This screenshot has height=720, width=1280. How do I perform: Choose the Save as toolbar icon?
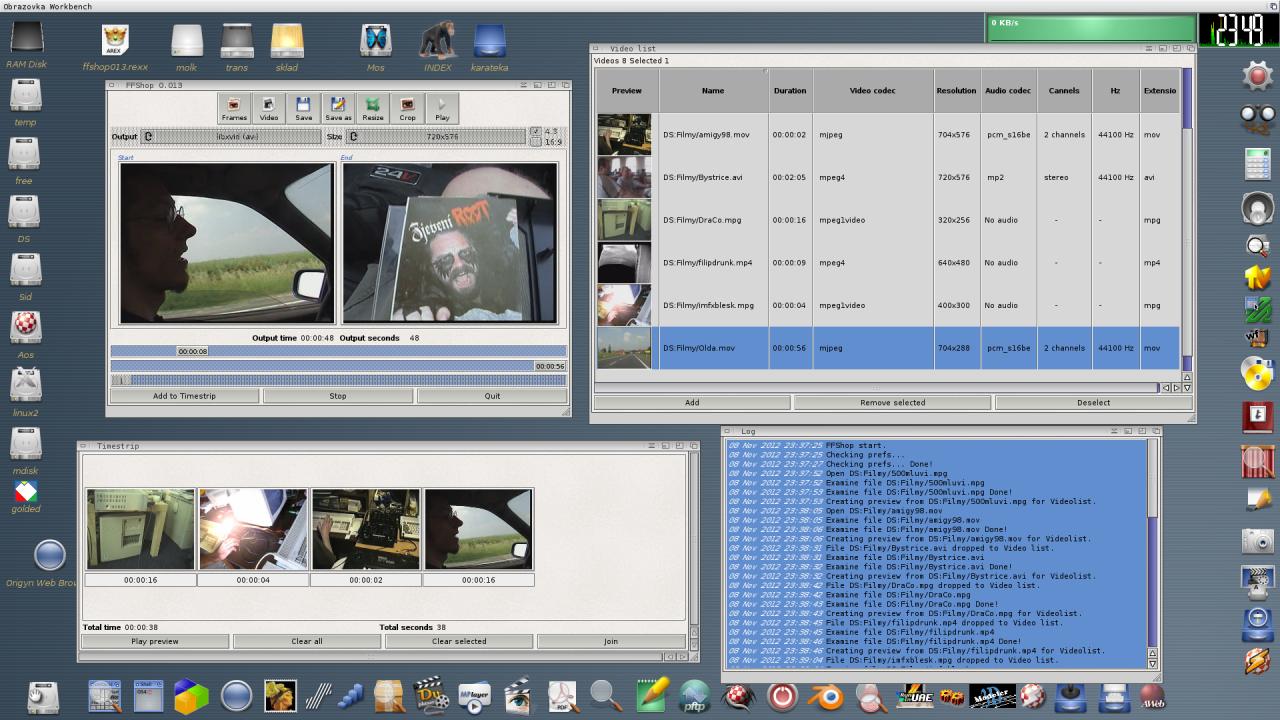(x=338, y=108)
